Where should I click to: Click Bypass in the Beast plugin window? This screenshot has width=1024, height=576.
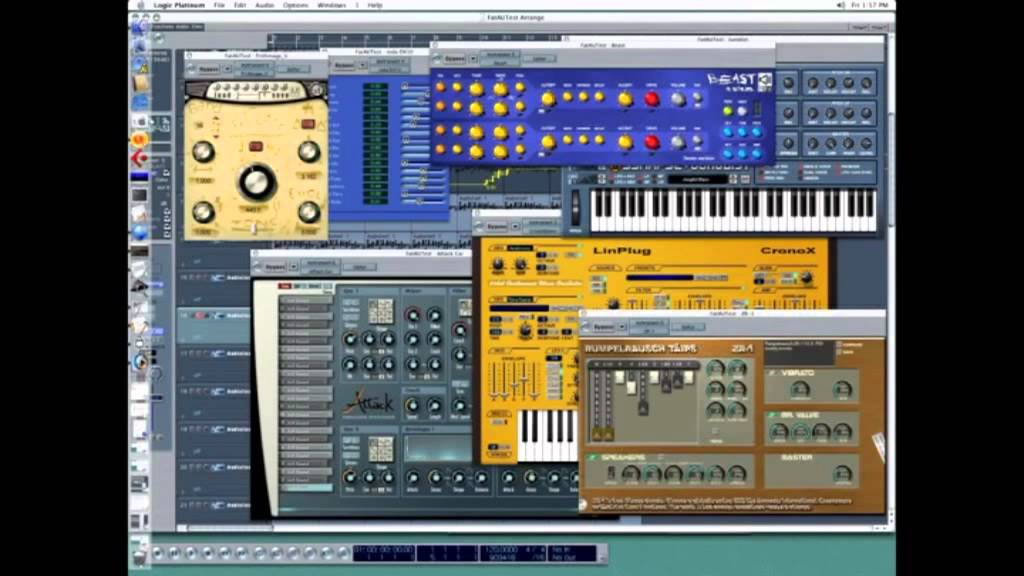455,59
